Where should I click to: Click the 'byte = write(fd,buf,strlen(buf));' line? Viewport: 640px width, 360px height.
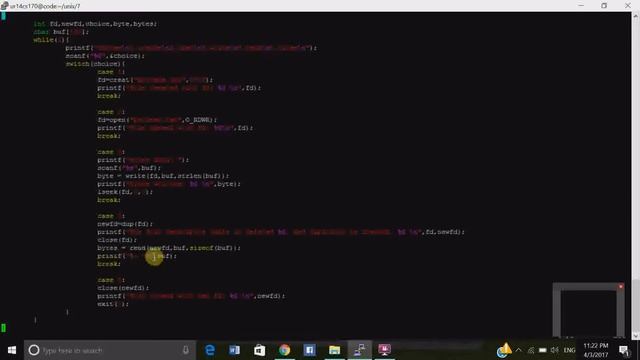pyautogui.click(x=163, y=176)
